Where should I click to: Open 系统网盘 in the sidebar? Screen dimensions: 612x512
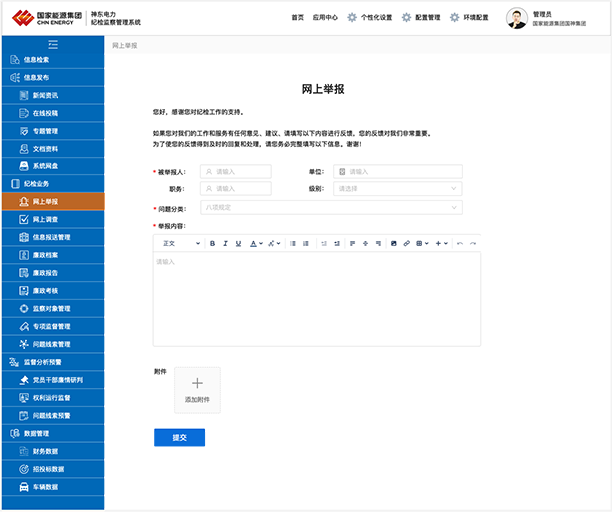tap(53, 166)
